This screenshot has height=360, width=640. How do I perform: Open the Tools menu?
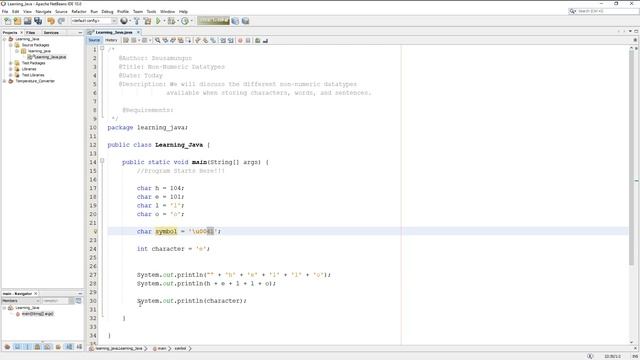pyautogui.click(x=151, y=11)
